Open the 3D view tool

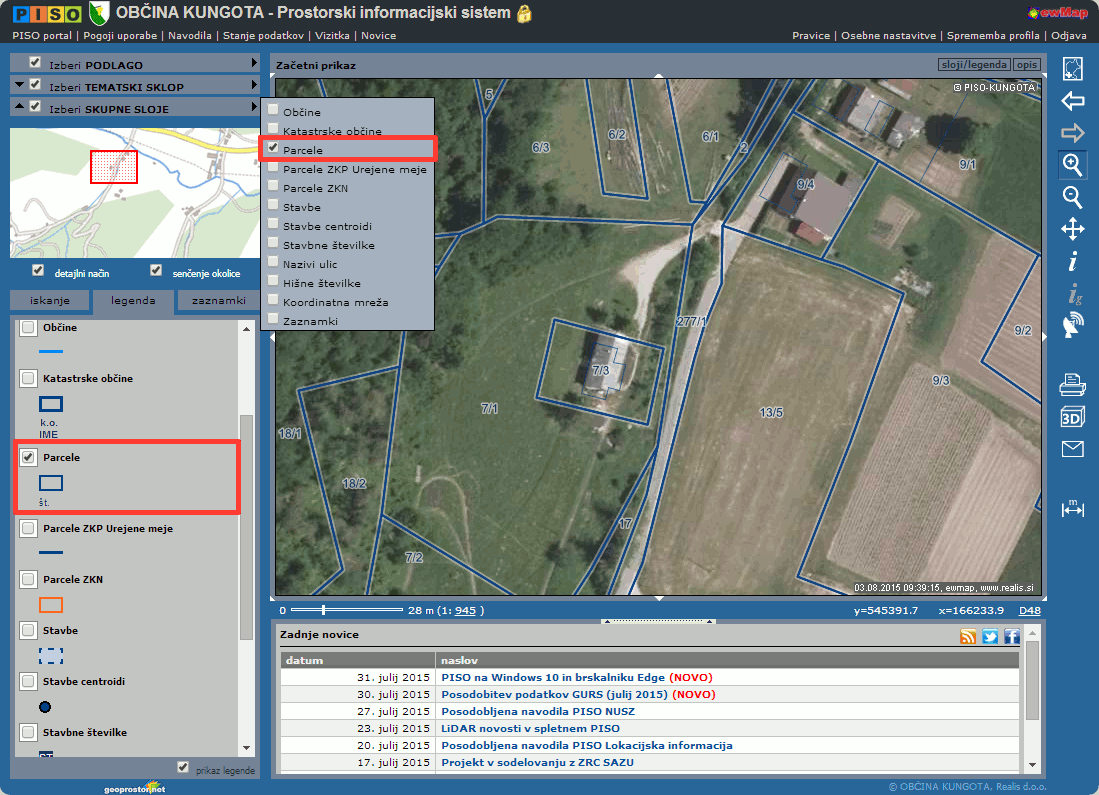click(x=1072, y=416)
